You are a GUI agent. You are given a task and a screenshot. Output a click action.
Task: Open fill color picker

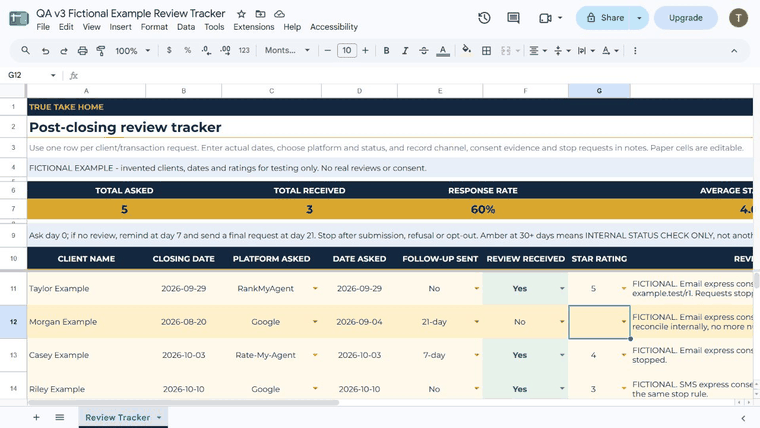(x=466, y=50)
